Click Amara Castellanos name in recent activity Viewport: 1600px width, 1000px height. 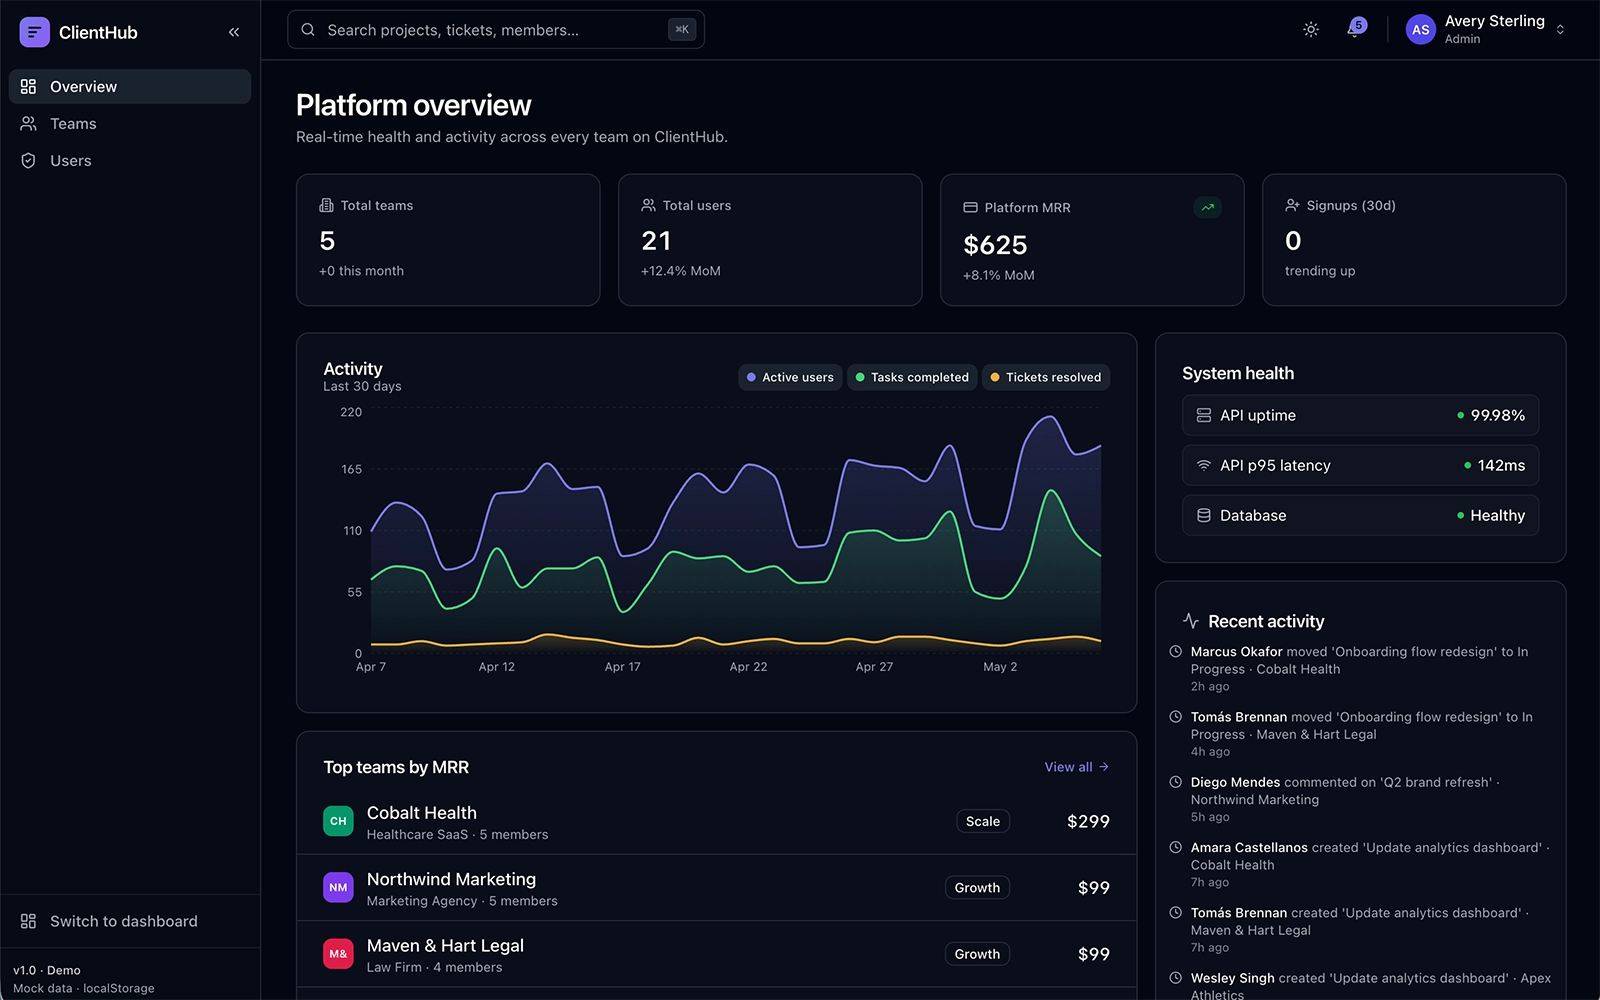pos(1249,848)
